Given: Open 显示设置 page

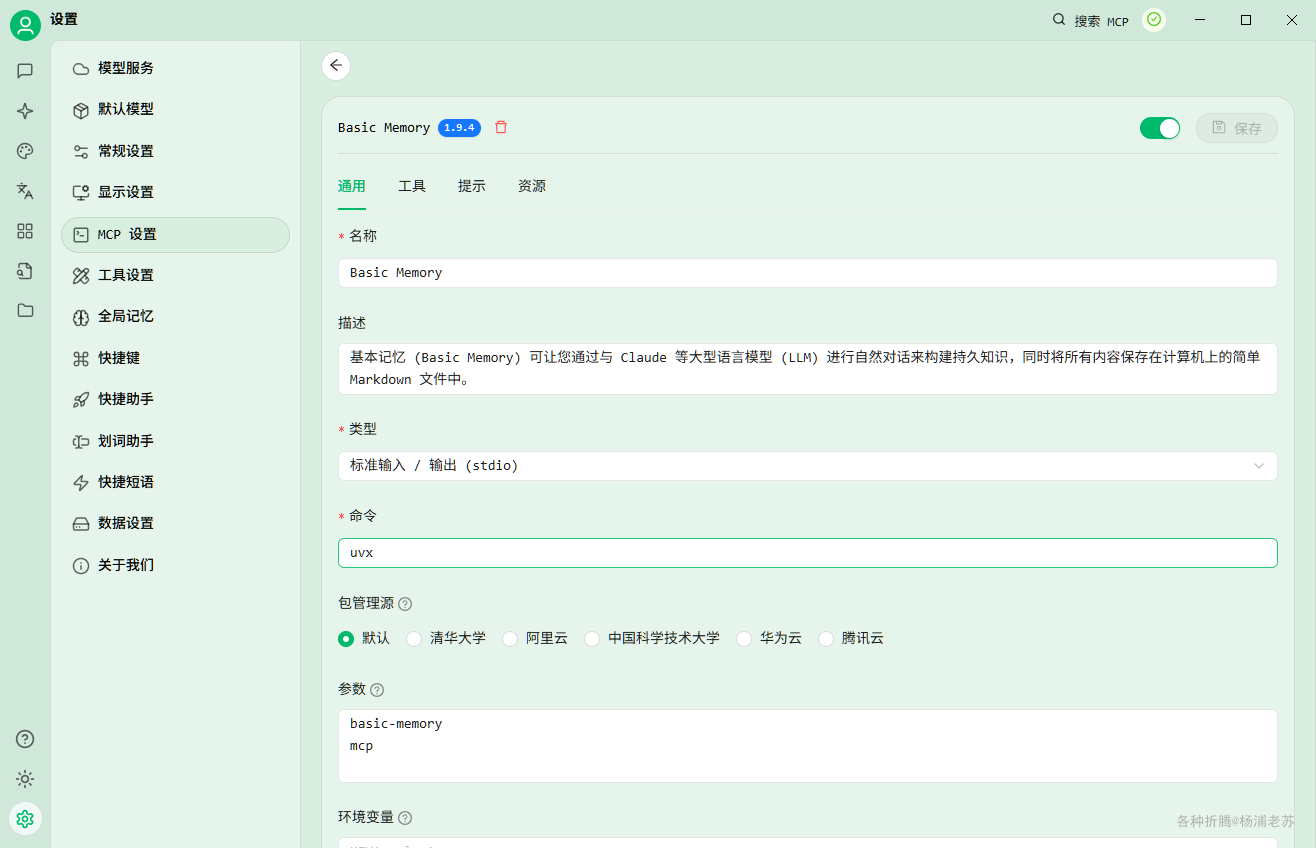Looking at the screenshot, I should (x=175, y=192).
